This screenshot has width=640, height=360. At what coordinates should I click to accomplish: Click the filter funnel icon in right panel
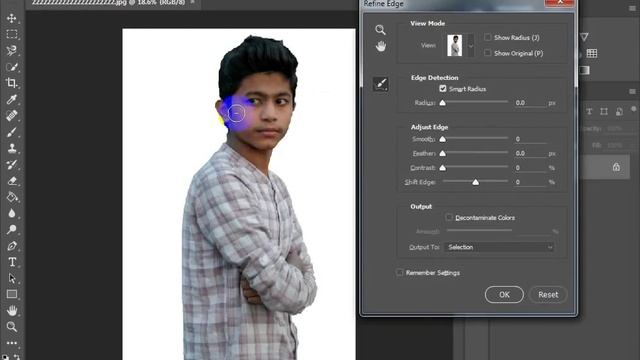(x=584, y=37)
